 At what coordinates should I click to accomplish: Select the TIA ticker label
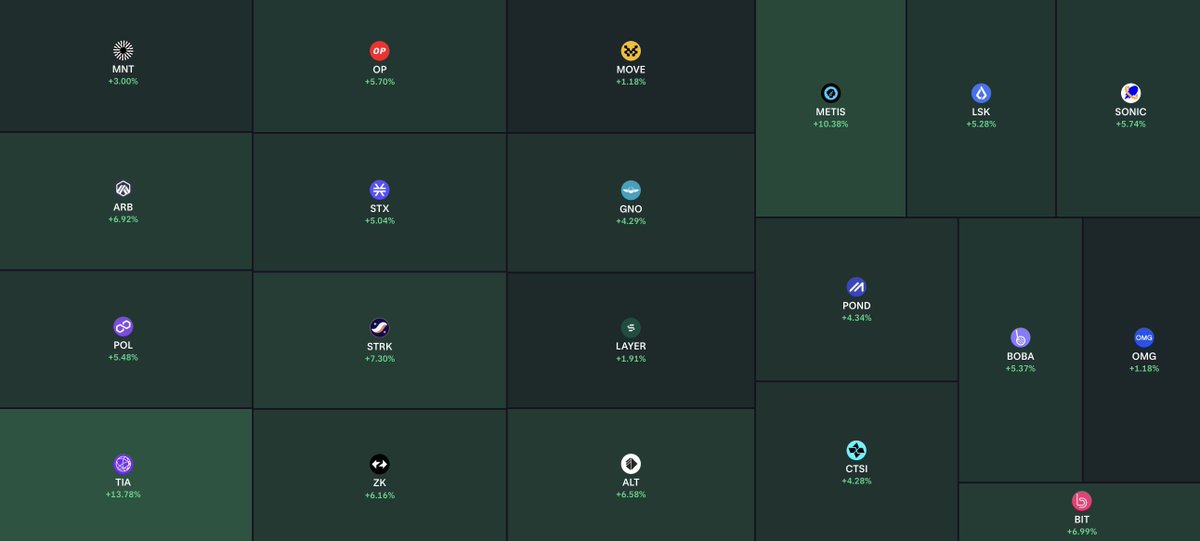pos(123,483)
